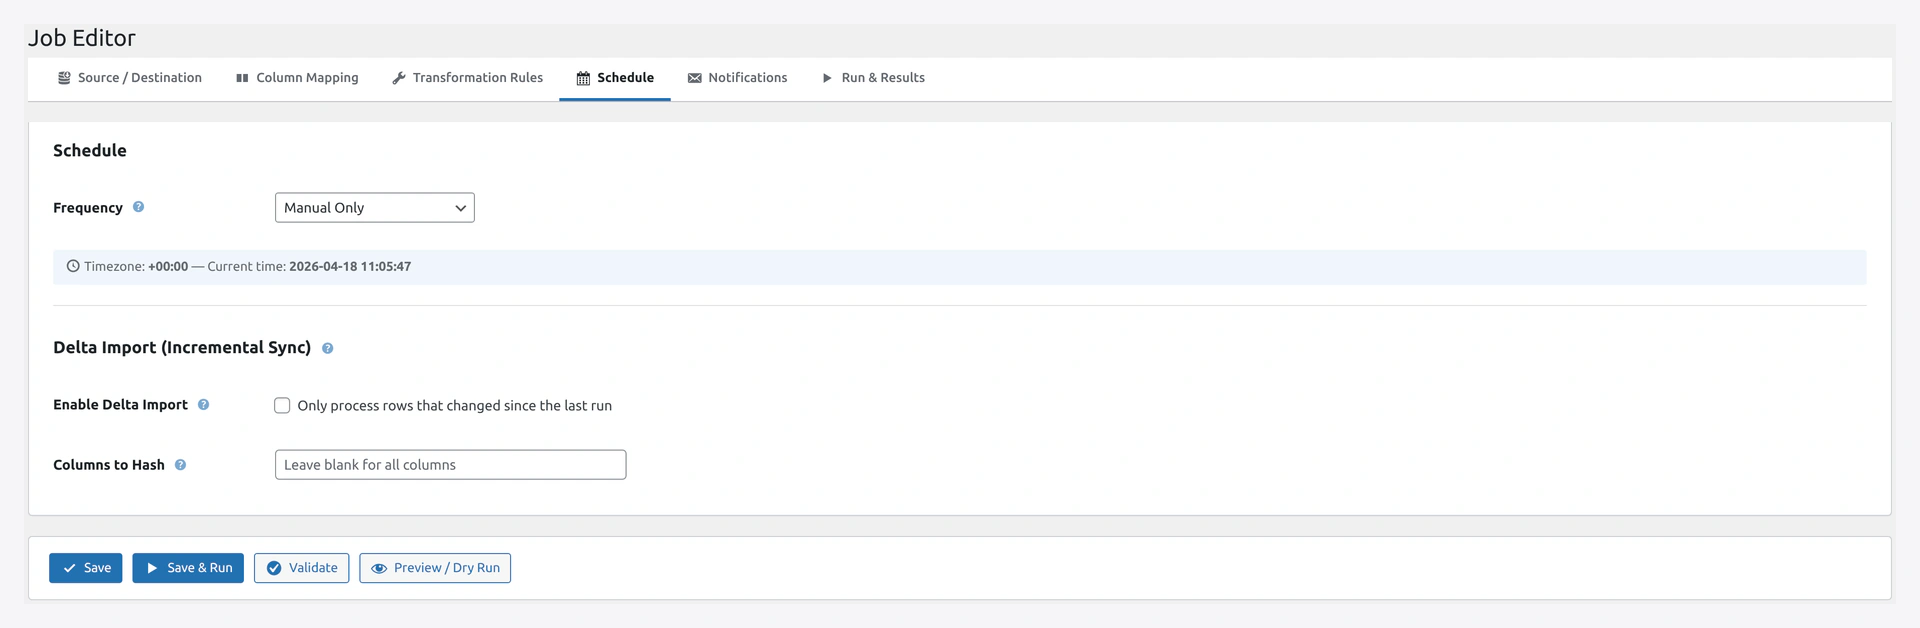Viewport: 1920px width, 628px height.
Task: Enable the delta import checkbox
Action: (282, 406)
